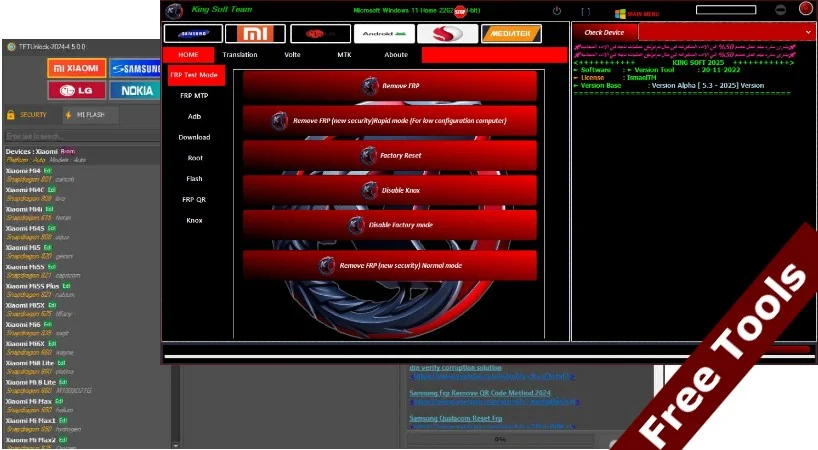Click the Remove FRP button
Image resolution: width=818 pixels, height=450 pixels.
(x=390, y=87)
